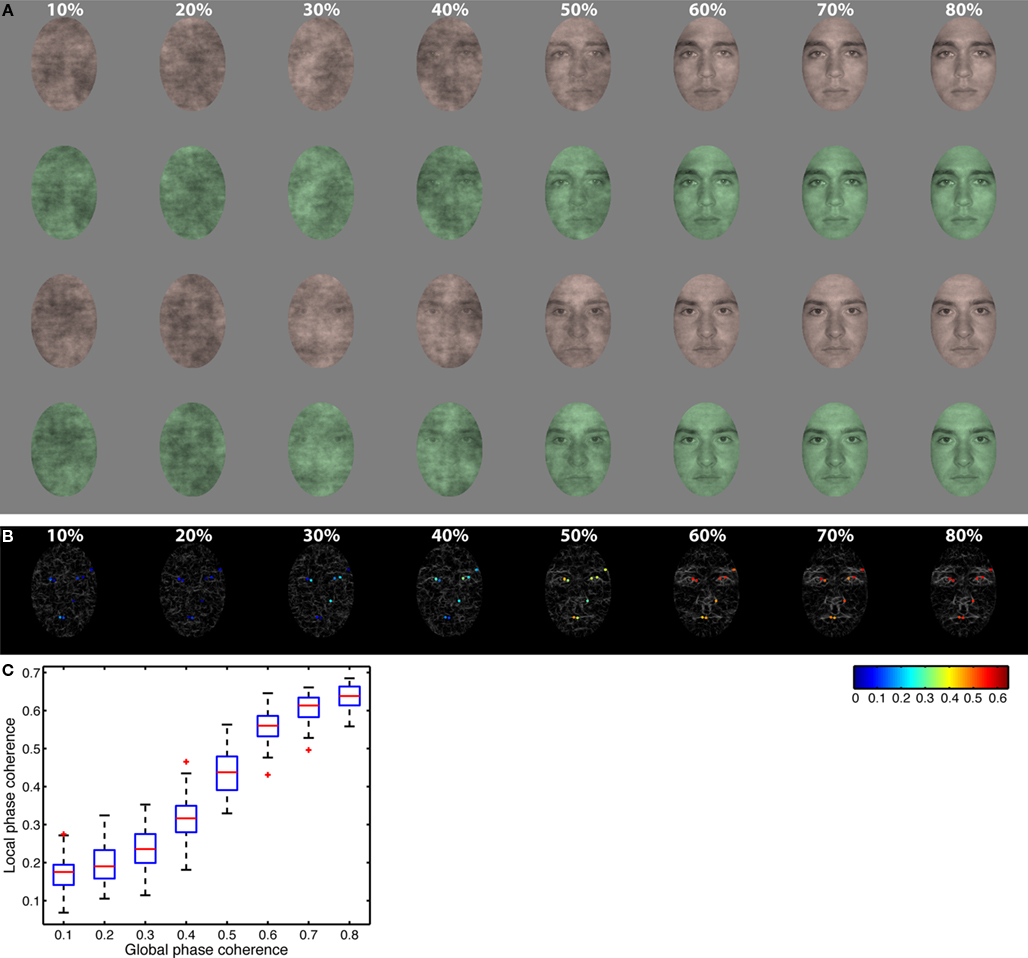Click the box plot at 0.8 coherence

click(x=349, y=702)
